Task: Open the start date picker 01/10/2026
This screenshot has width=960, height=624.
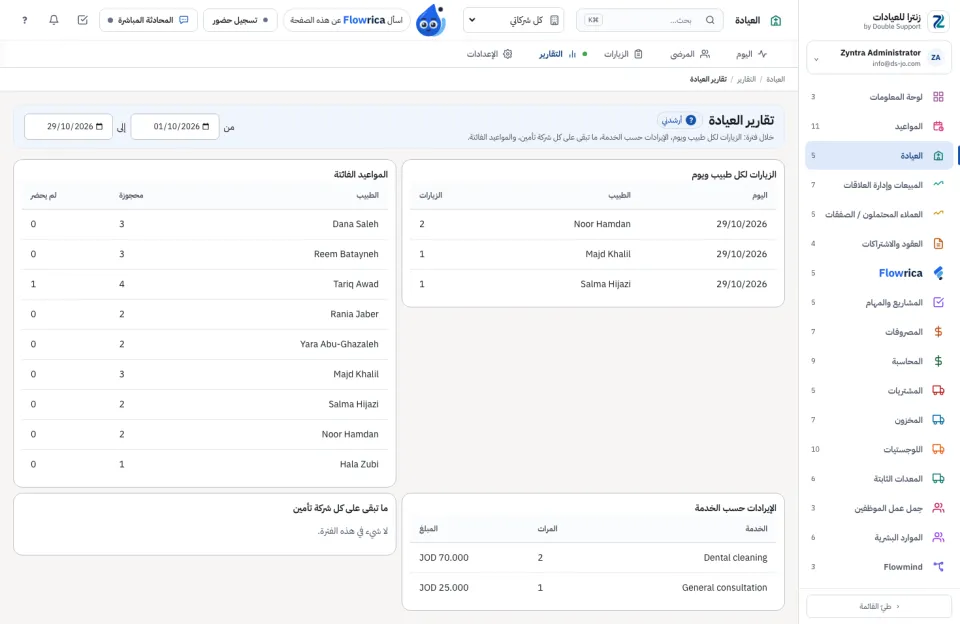Action: pos(175,127)
